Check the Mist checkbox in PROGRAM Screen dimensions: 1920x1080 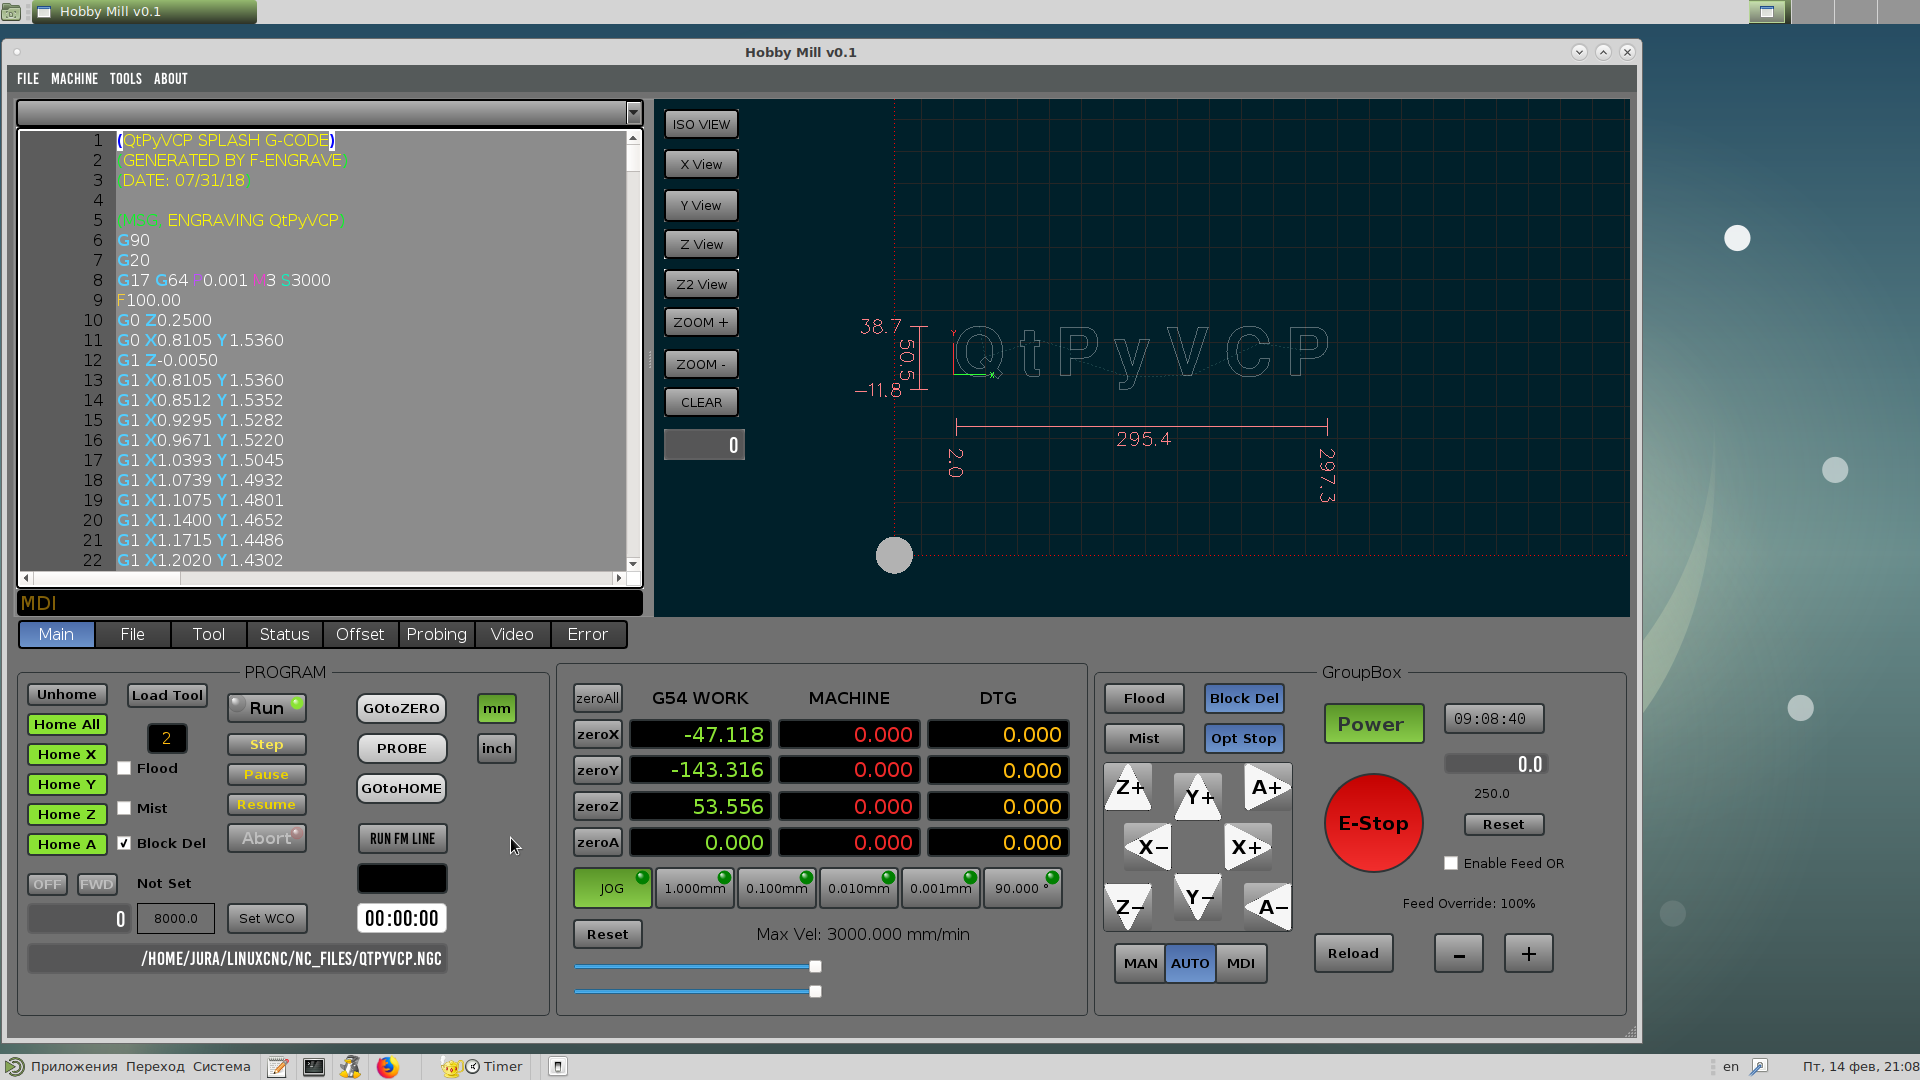pyautogui.click(x=124, y=808)
